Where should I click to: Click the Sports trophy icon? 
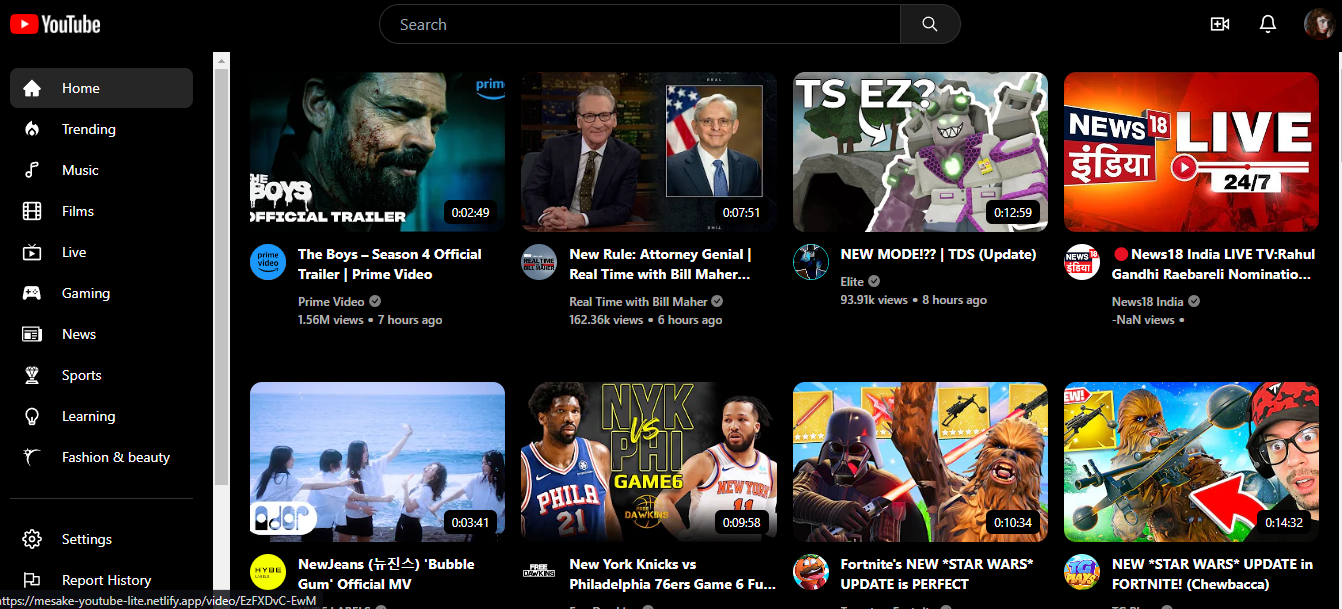(32, 375)
